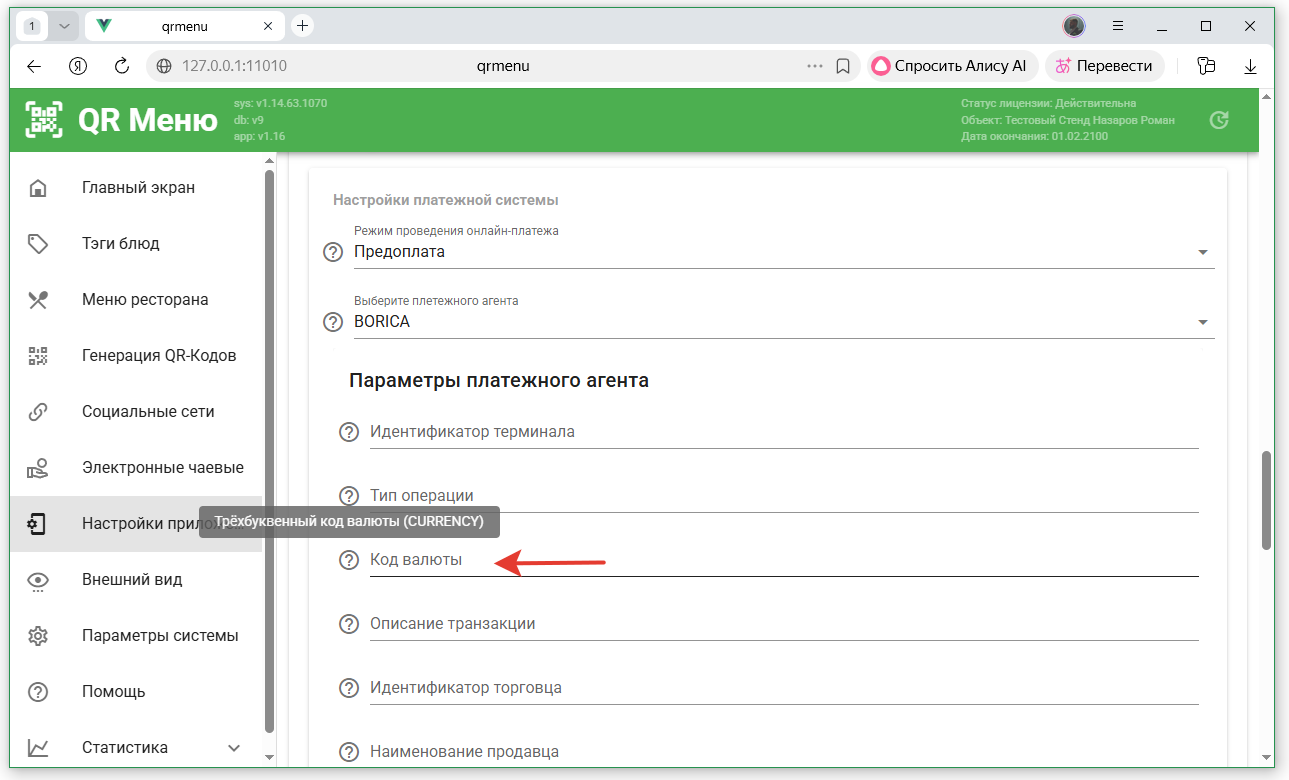Click the bookmark icon in address bar
The image size is (1289, 780).
coord(842,66)
